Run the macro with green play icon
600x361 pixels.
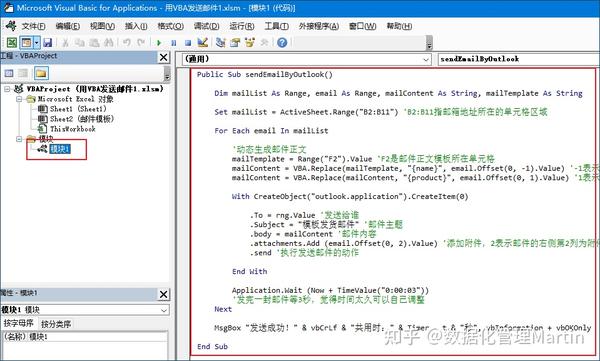coord(159,42)
